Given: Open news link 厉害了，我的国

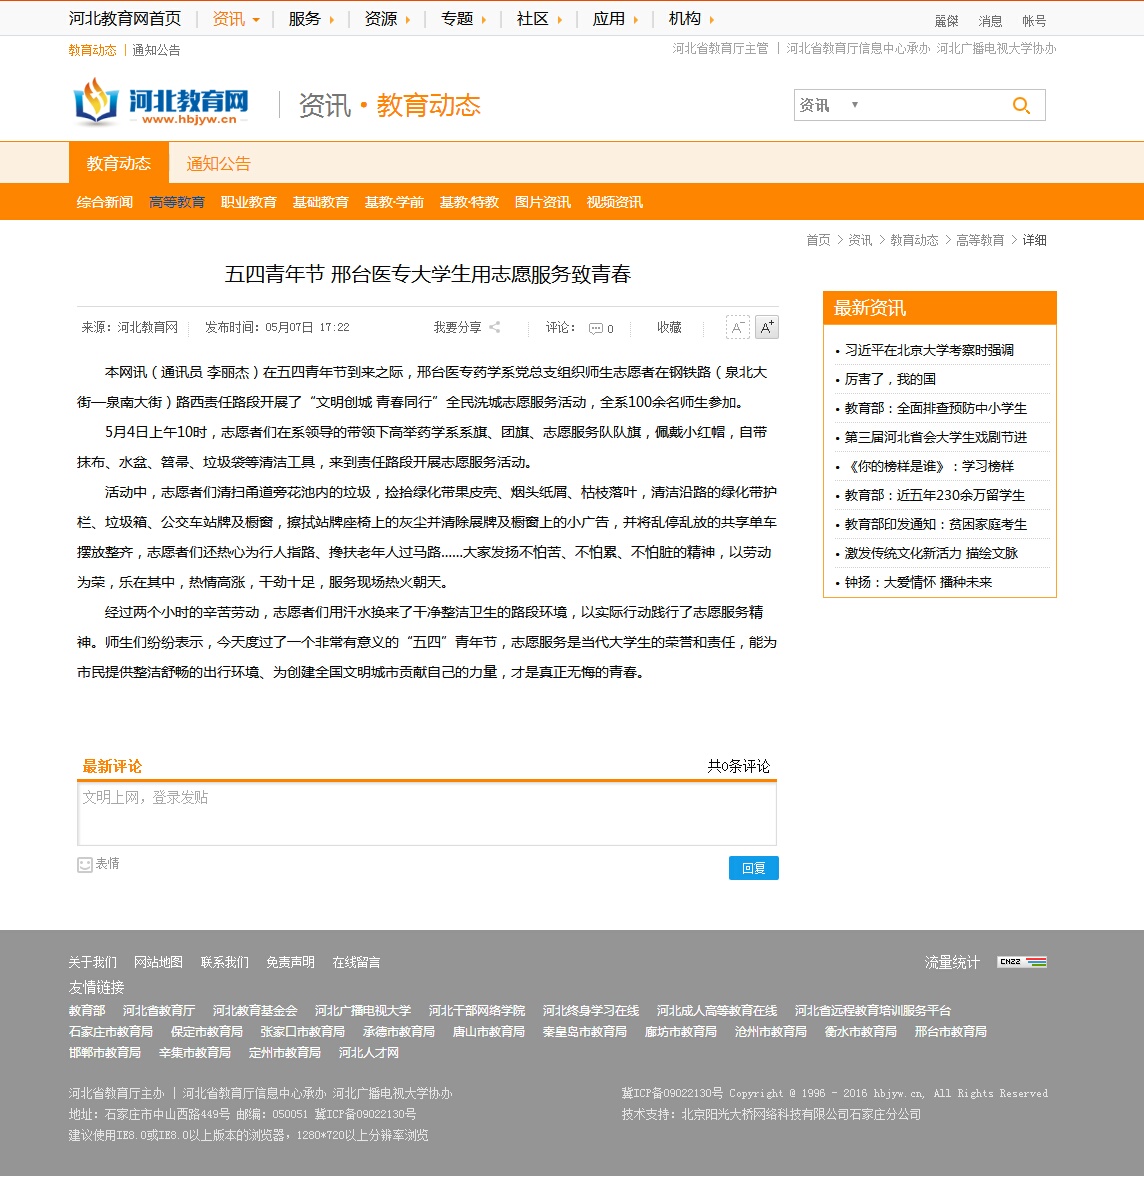Looking at the screenshot, I should (890, 379).
